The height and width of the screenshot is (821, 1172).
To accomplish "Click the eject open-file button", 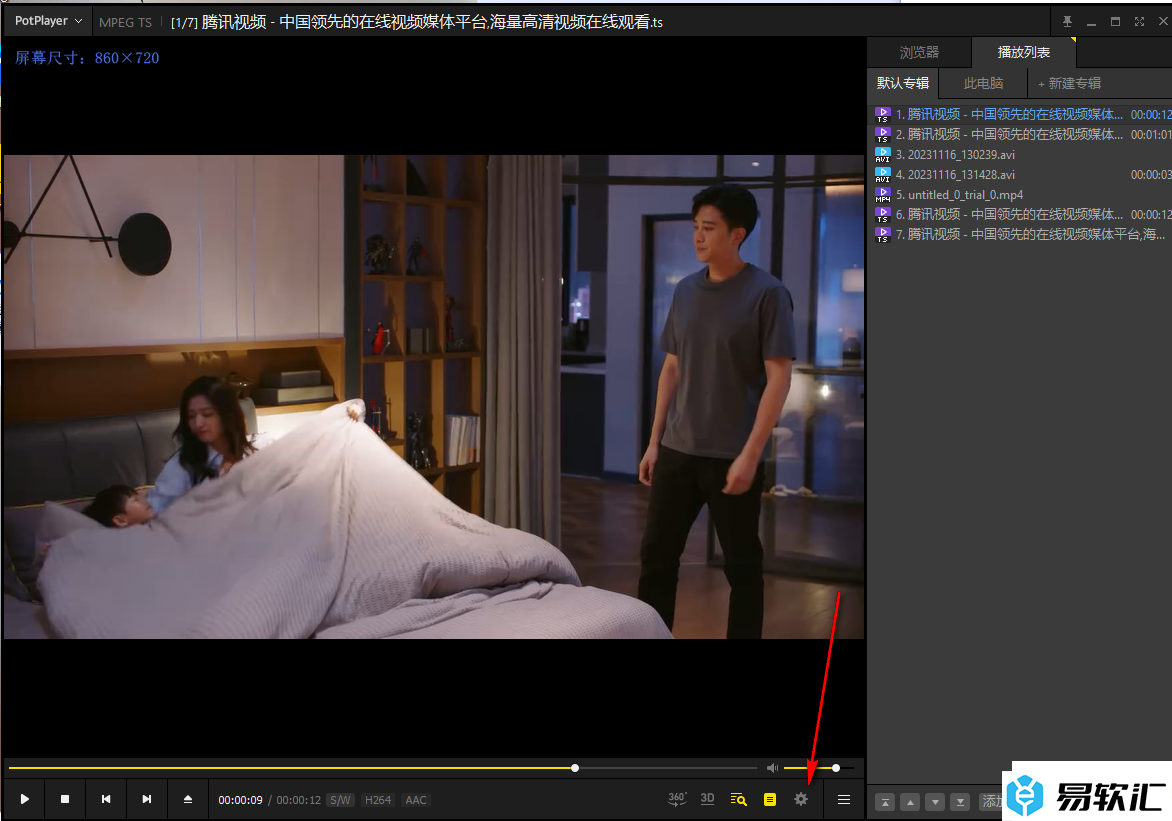I will [188, 799].
